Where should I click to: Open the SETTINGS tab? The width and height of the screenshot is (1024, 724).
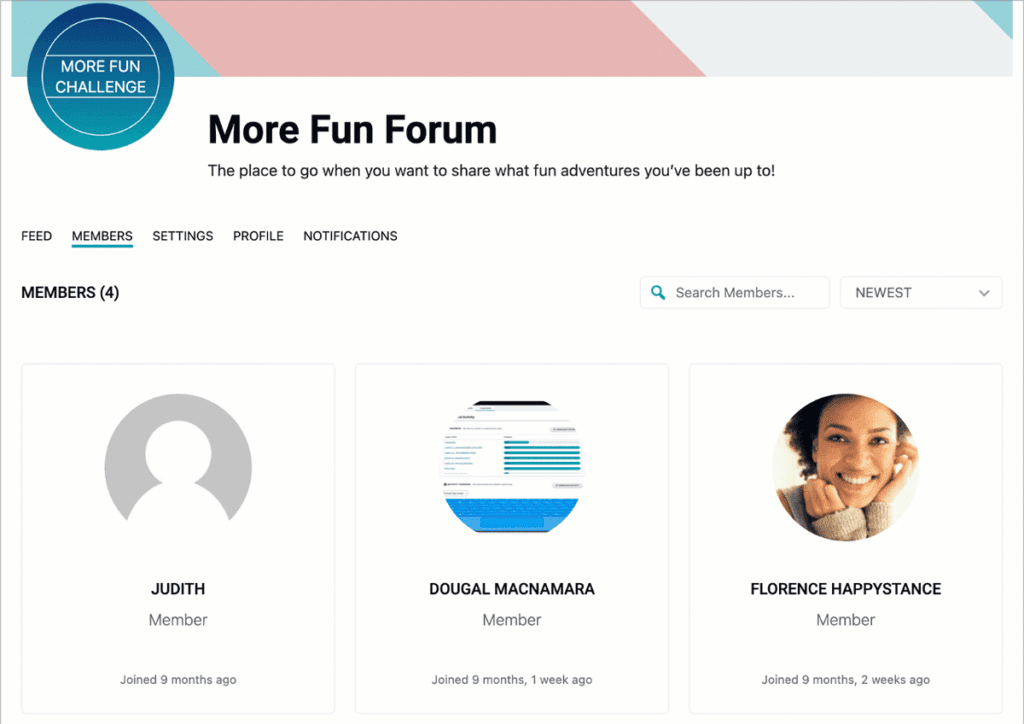(x=183, y=236)
